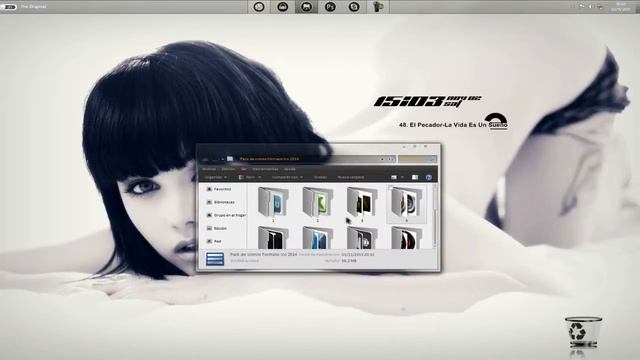Open the Archivo menu
The image size is (640, 360).
[x=209, y=169]
